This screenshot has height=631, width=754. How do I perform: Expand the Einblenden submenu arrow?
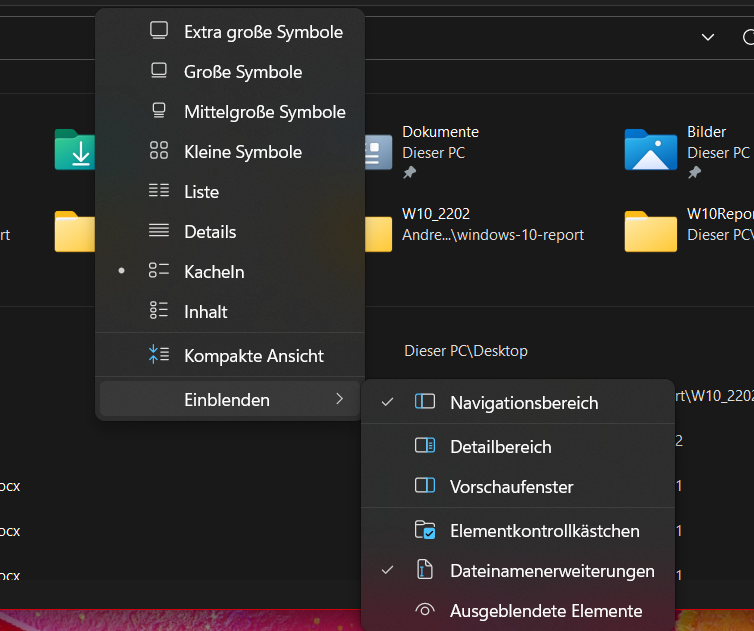[x=339, y=399]
